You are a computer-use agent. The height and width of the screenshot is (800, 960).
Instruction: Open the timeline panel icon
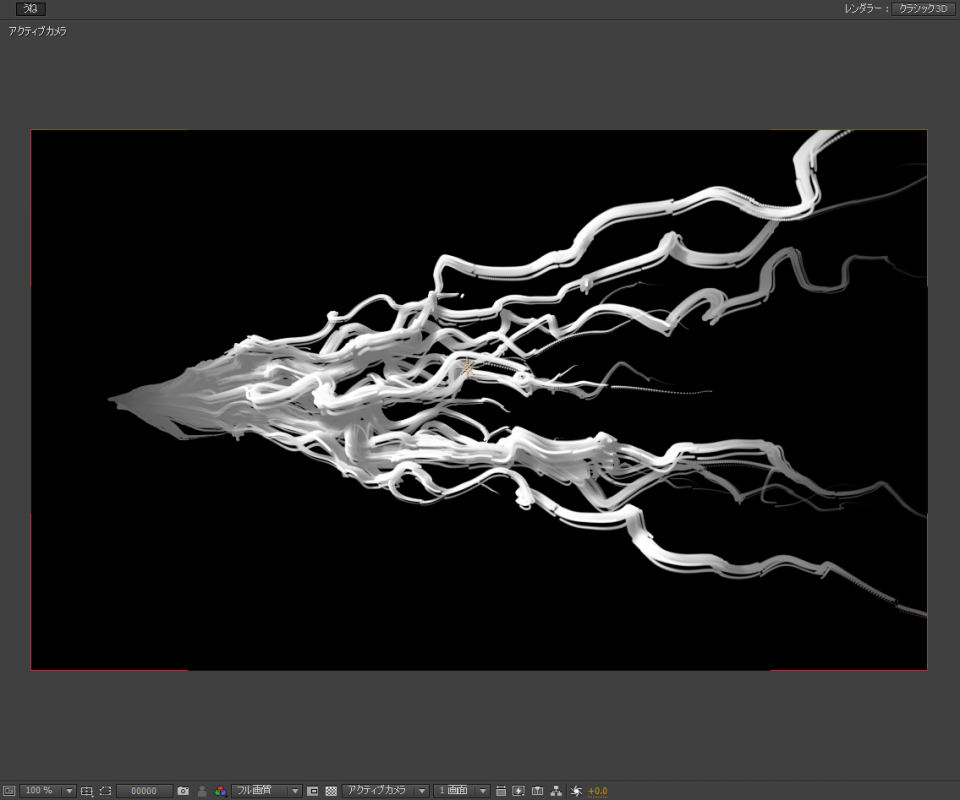point(537,791)
